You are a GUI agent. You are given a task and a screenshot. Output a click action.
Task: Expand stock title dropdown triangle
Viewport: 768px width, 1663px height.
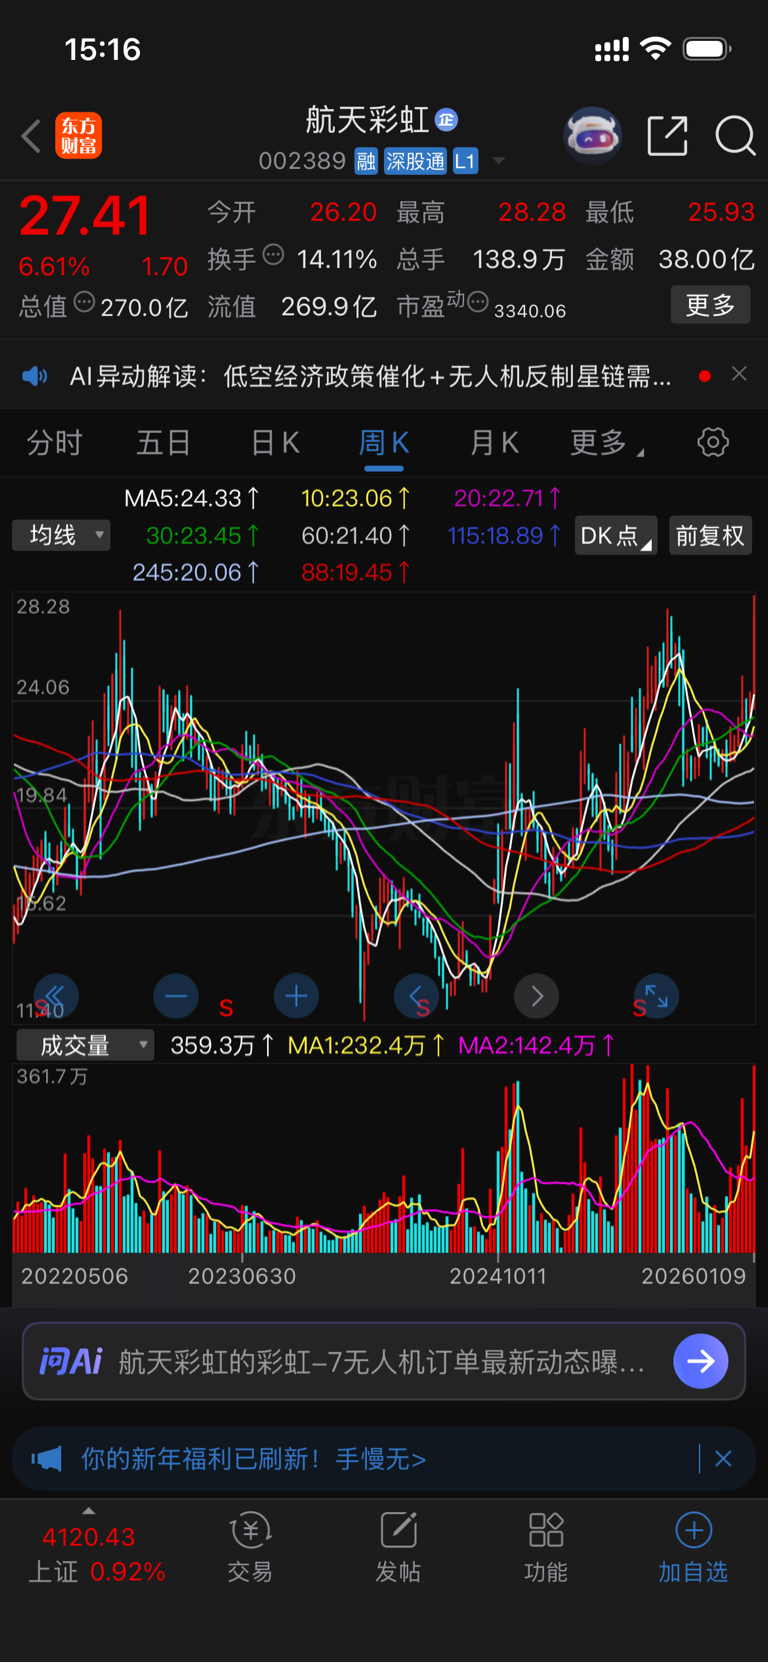click(x=499, y=161)
